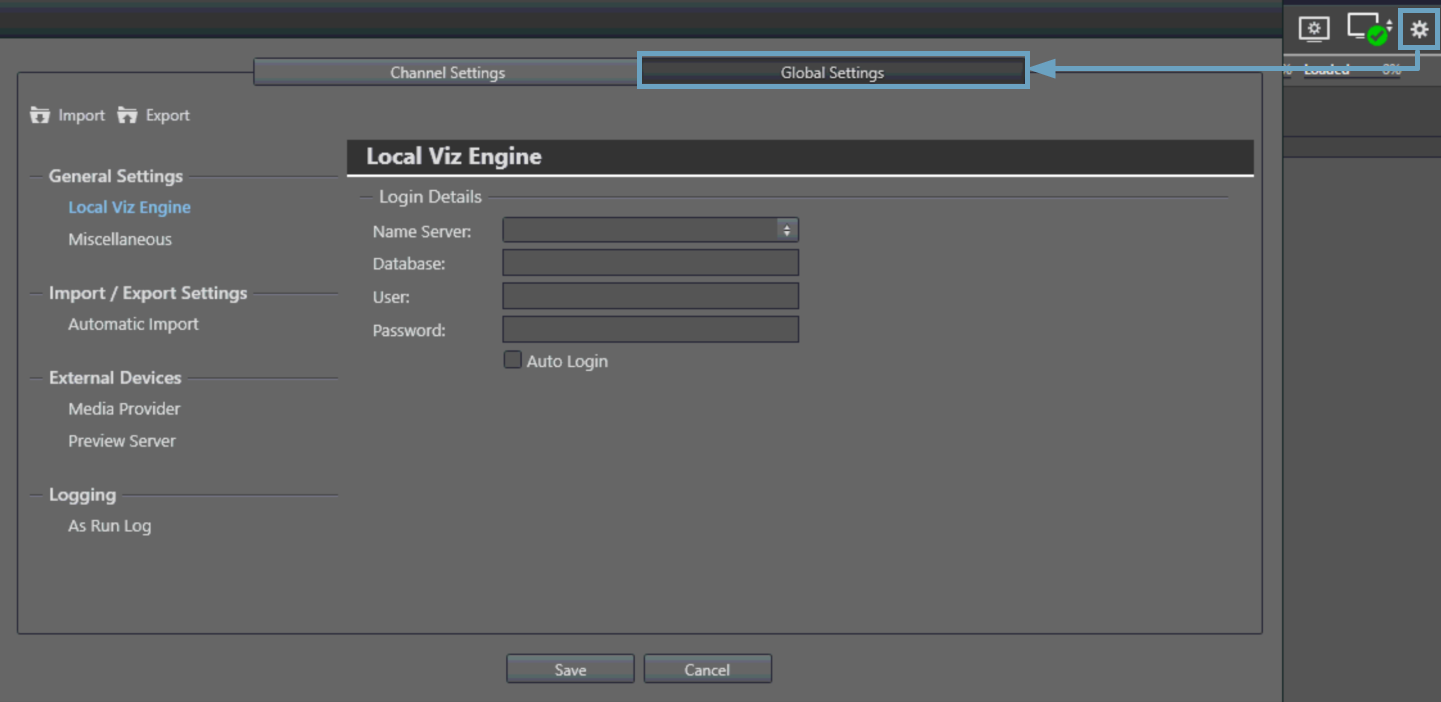Focus the User text field
Image resolution: width=1441 pixels, height=702 pixels.
coord(650,296)
